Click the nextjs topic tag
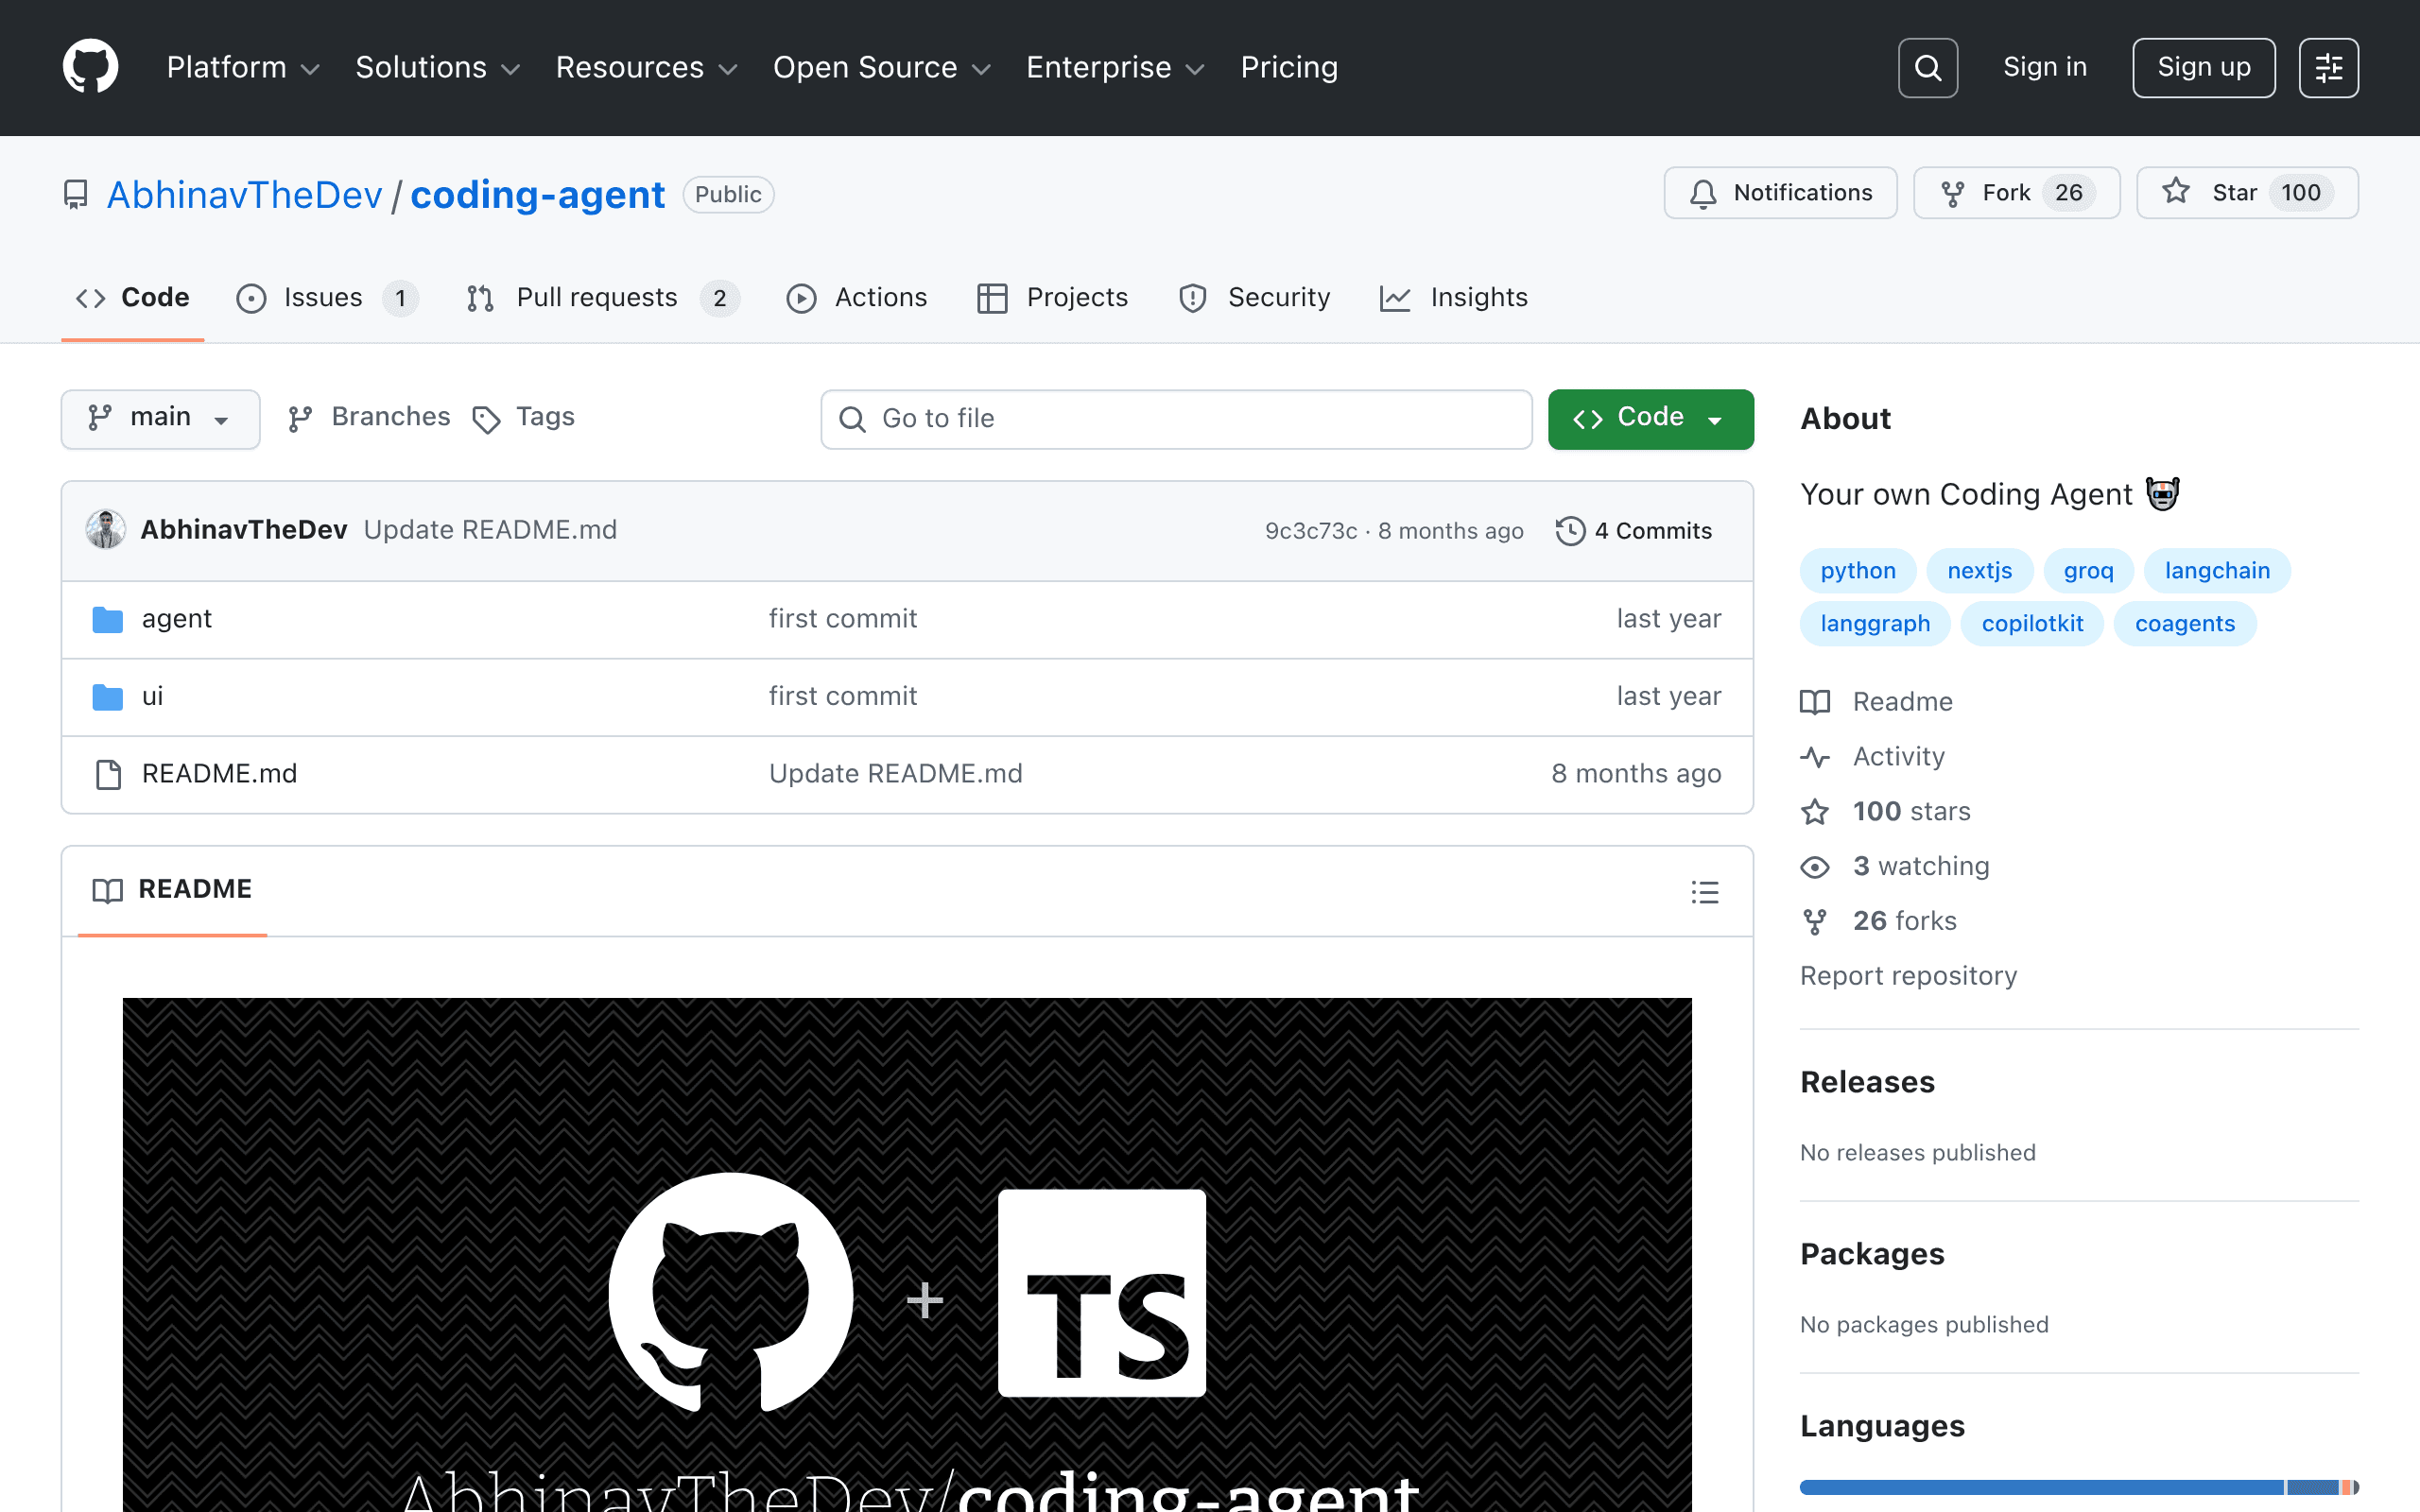This screenshot has height=1512, width=2420. pyautogui.click(x=1979, y=571)
